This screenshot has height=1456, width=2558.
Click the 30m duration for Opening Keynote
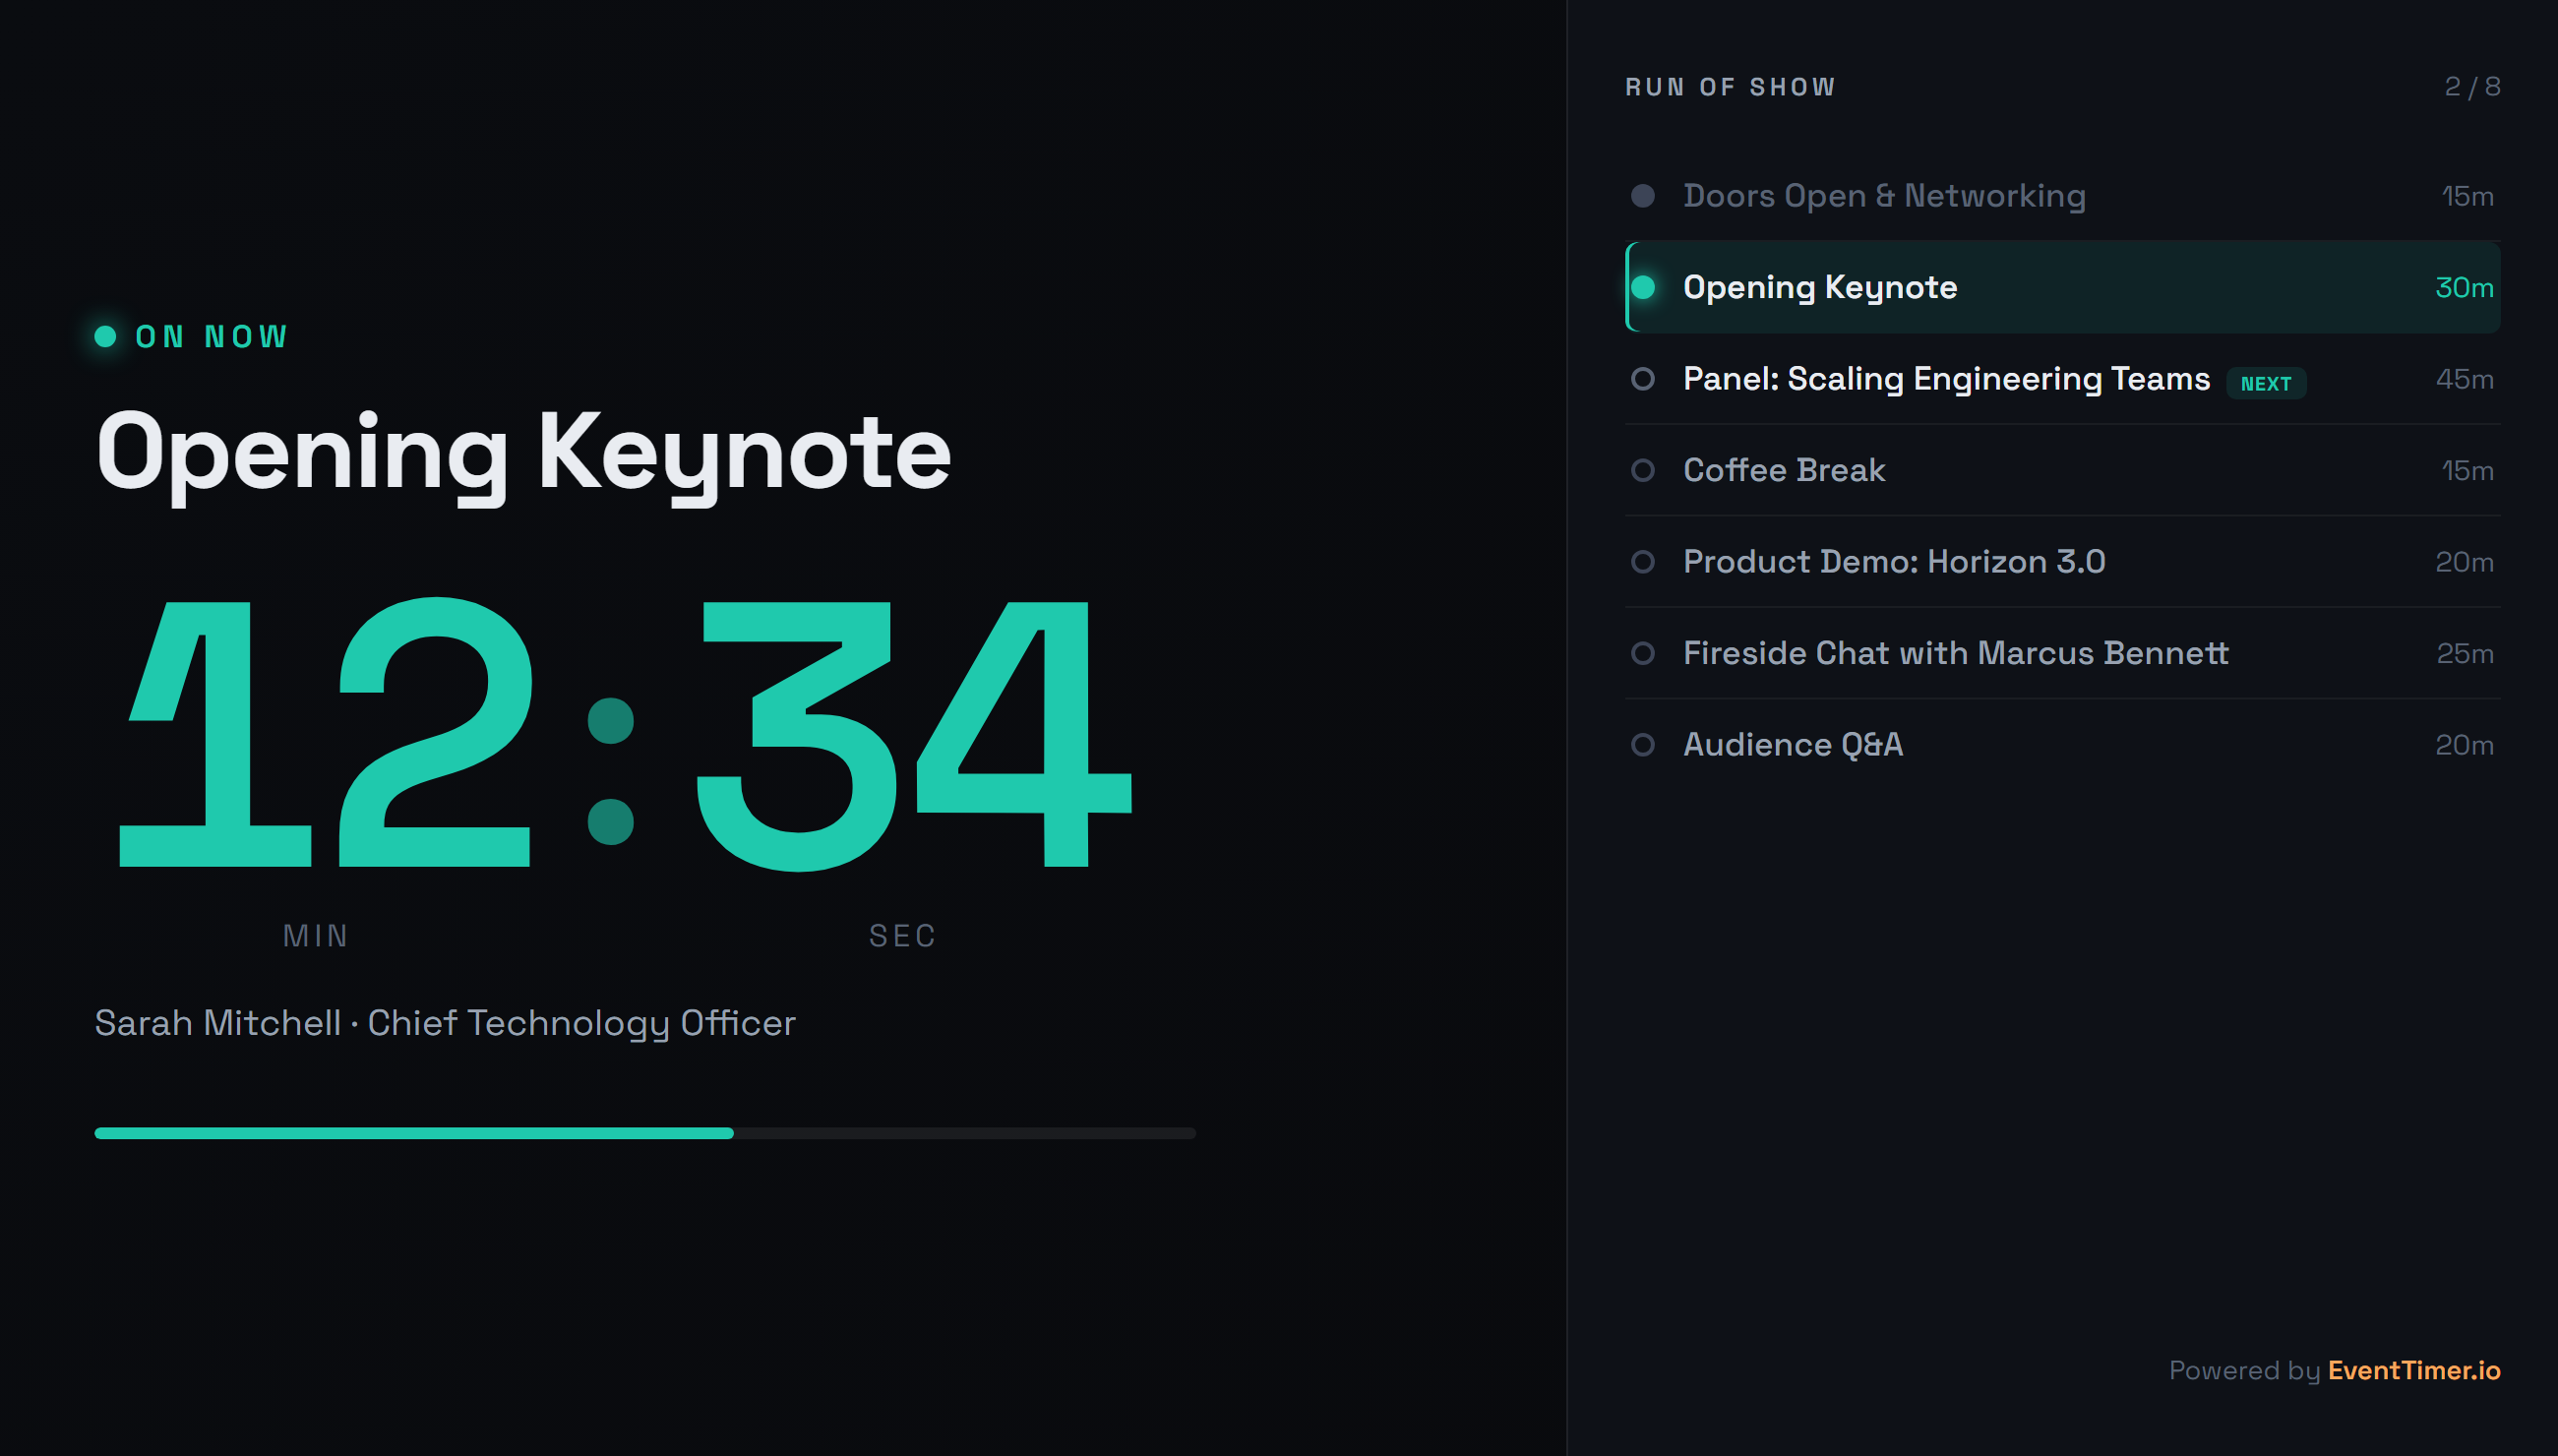[2464, 288]
